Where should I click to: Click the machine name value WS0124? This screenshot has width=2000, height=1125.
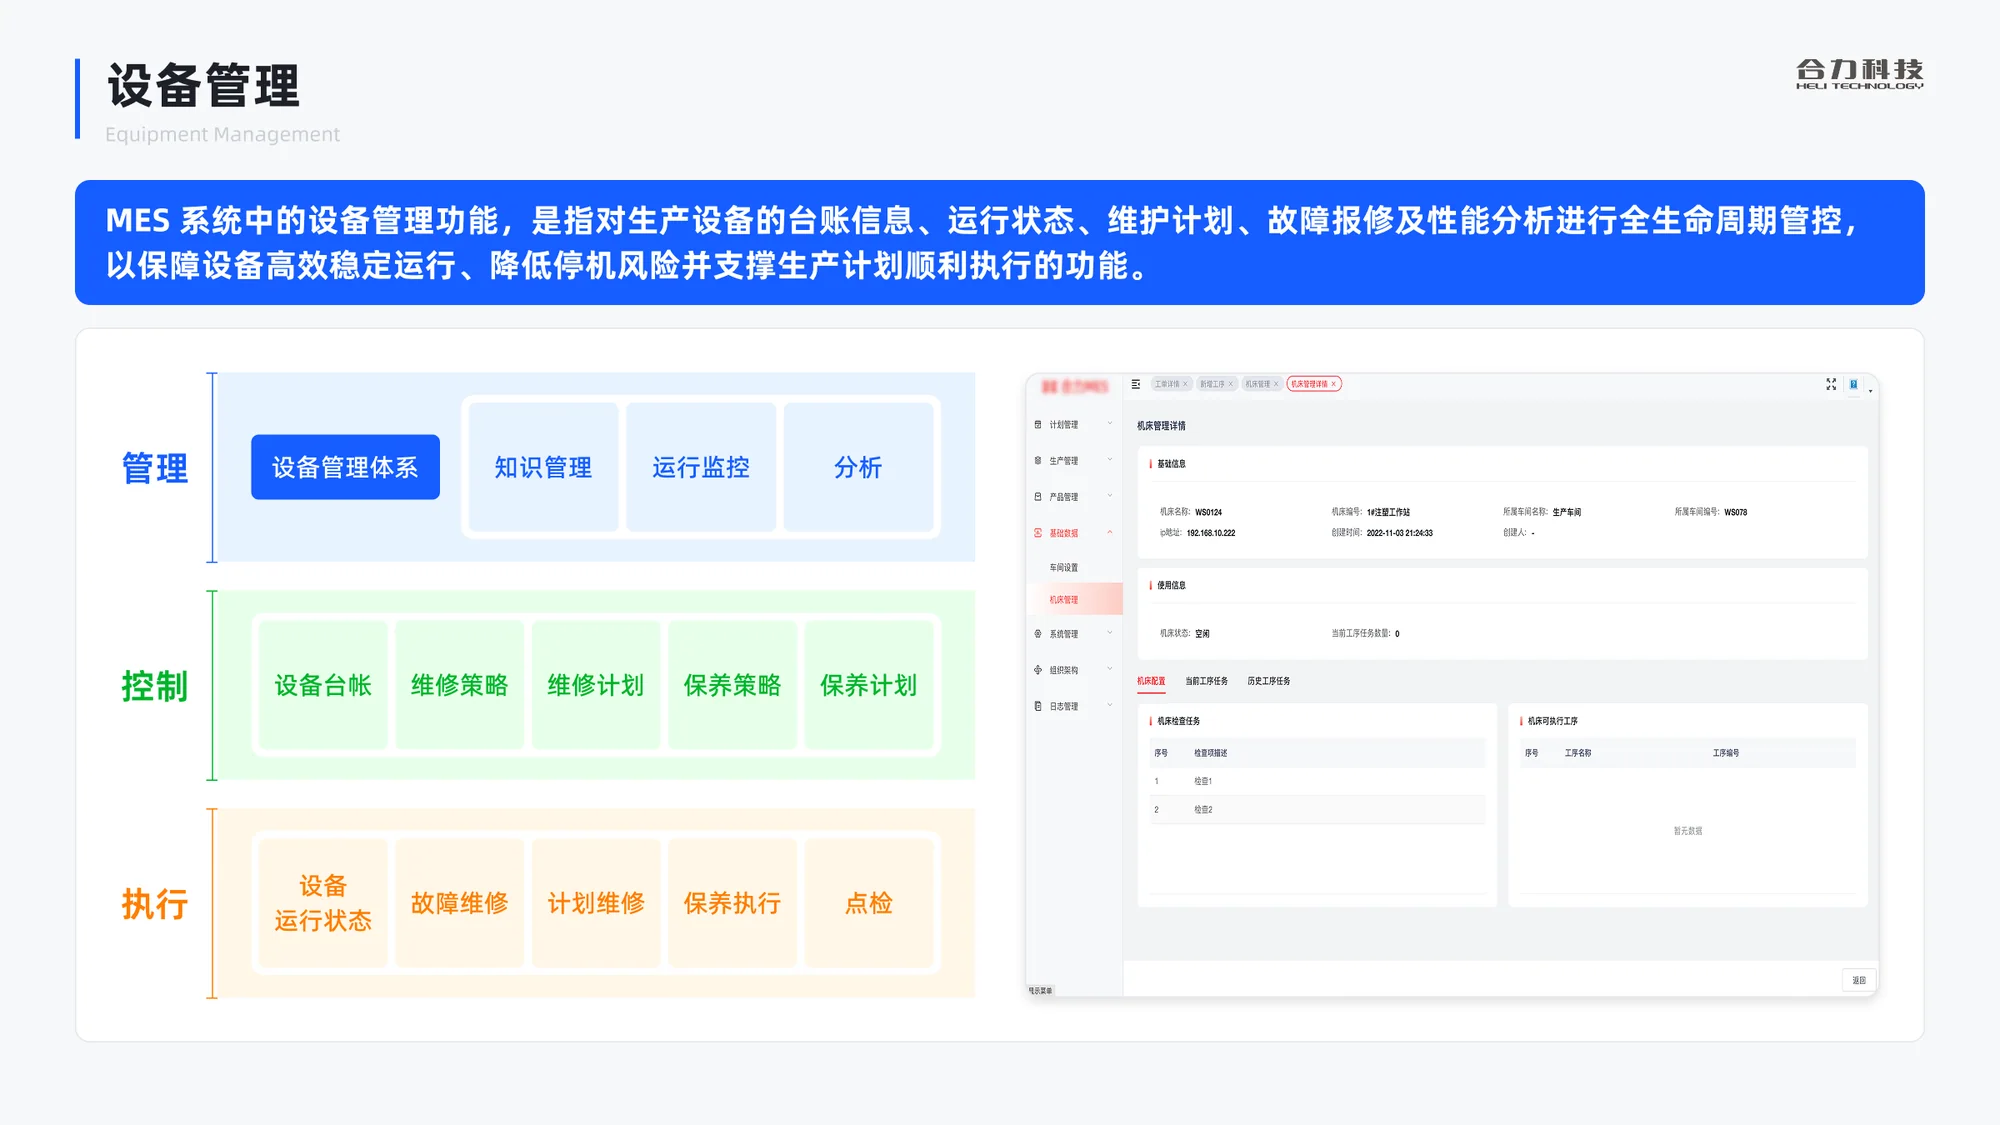(1208, 512)
